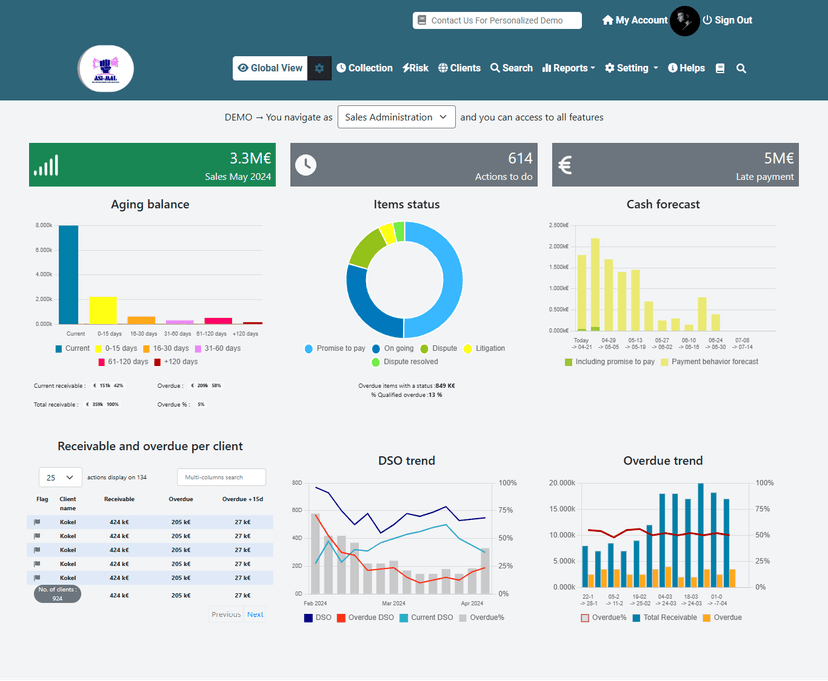The width and height of the screenshot is (828, 681).
Task: Click the +120 days legend color swatch
Action: [158, 361]
